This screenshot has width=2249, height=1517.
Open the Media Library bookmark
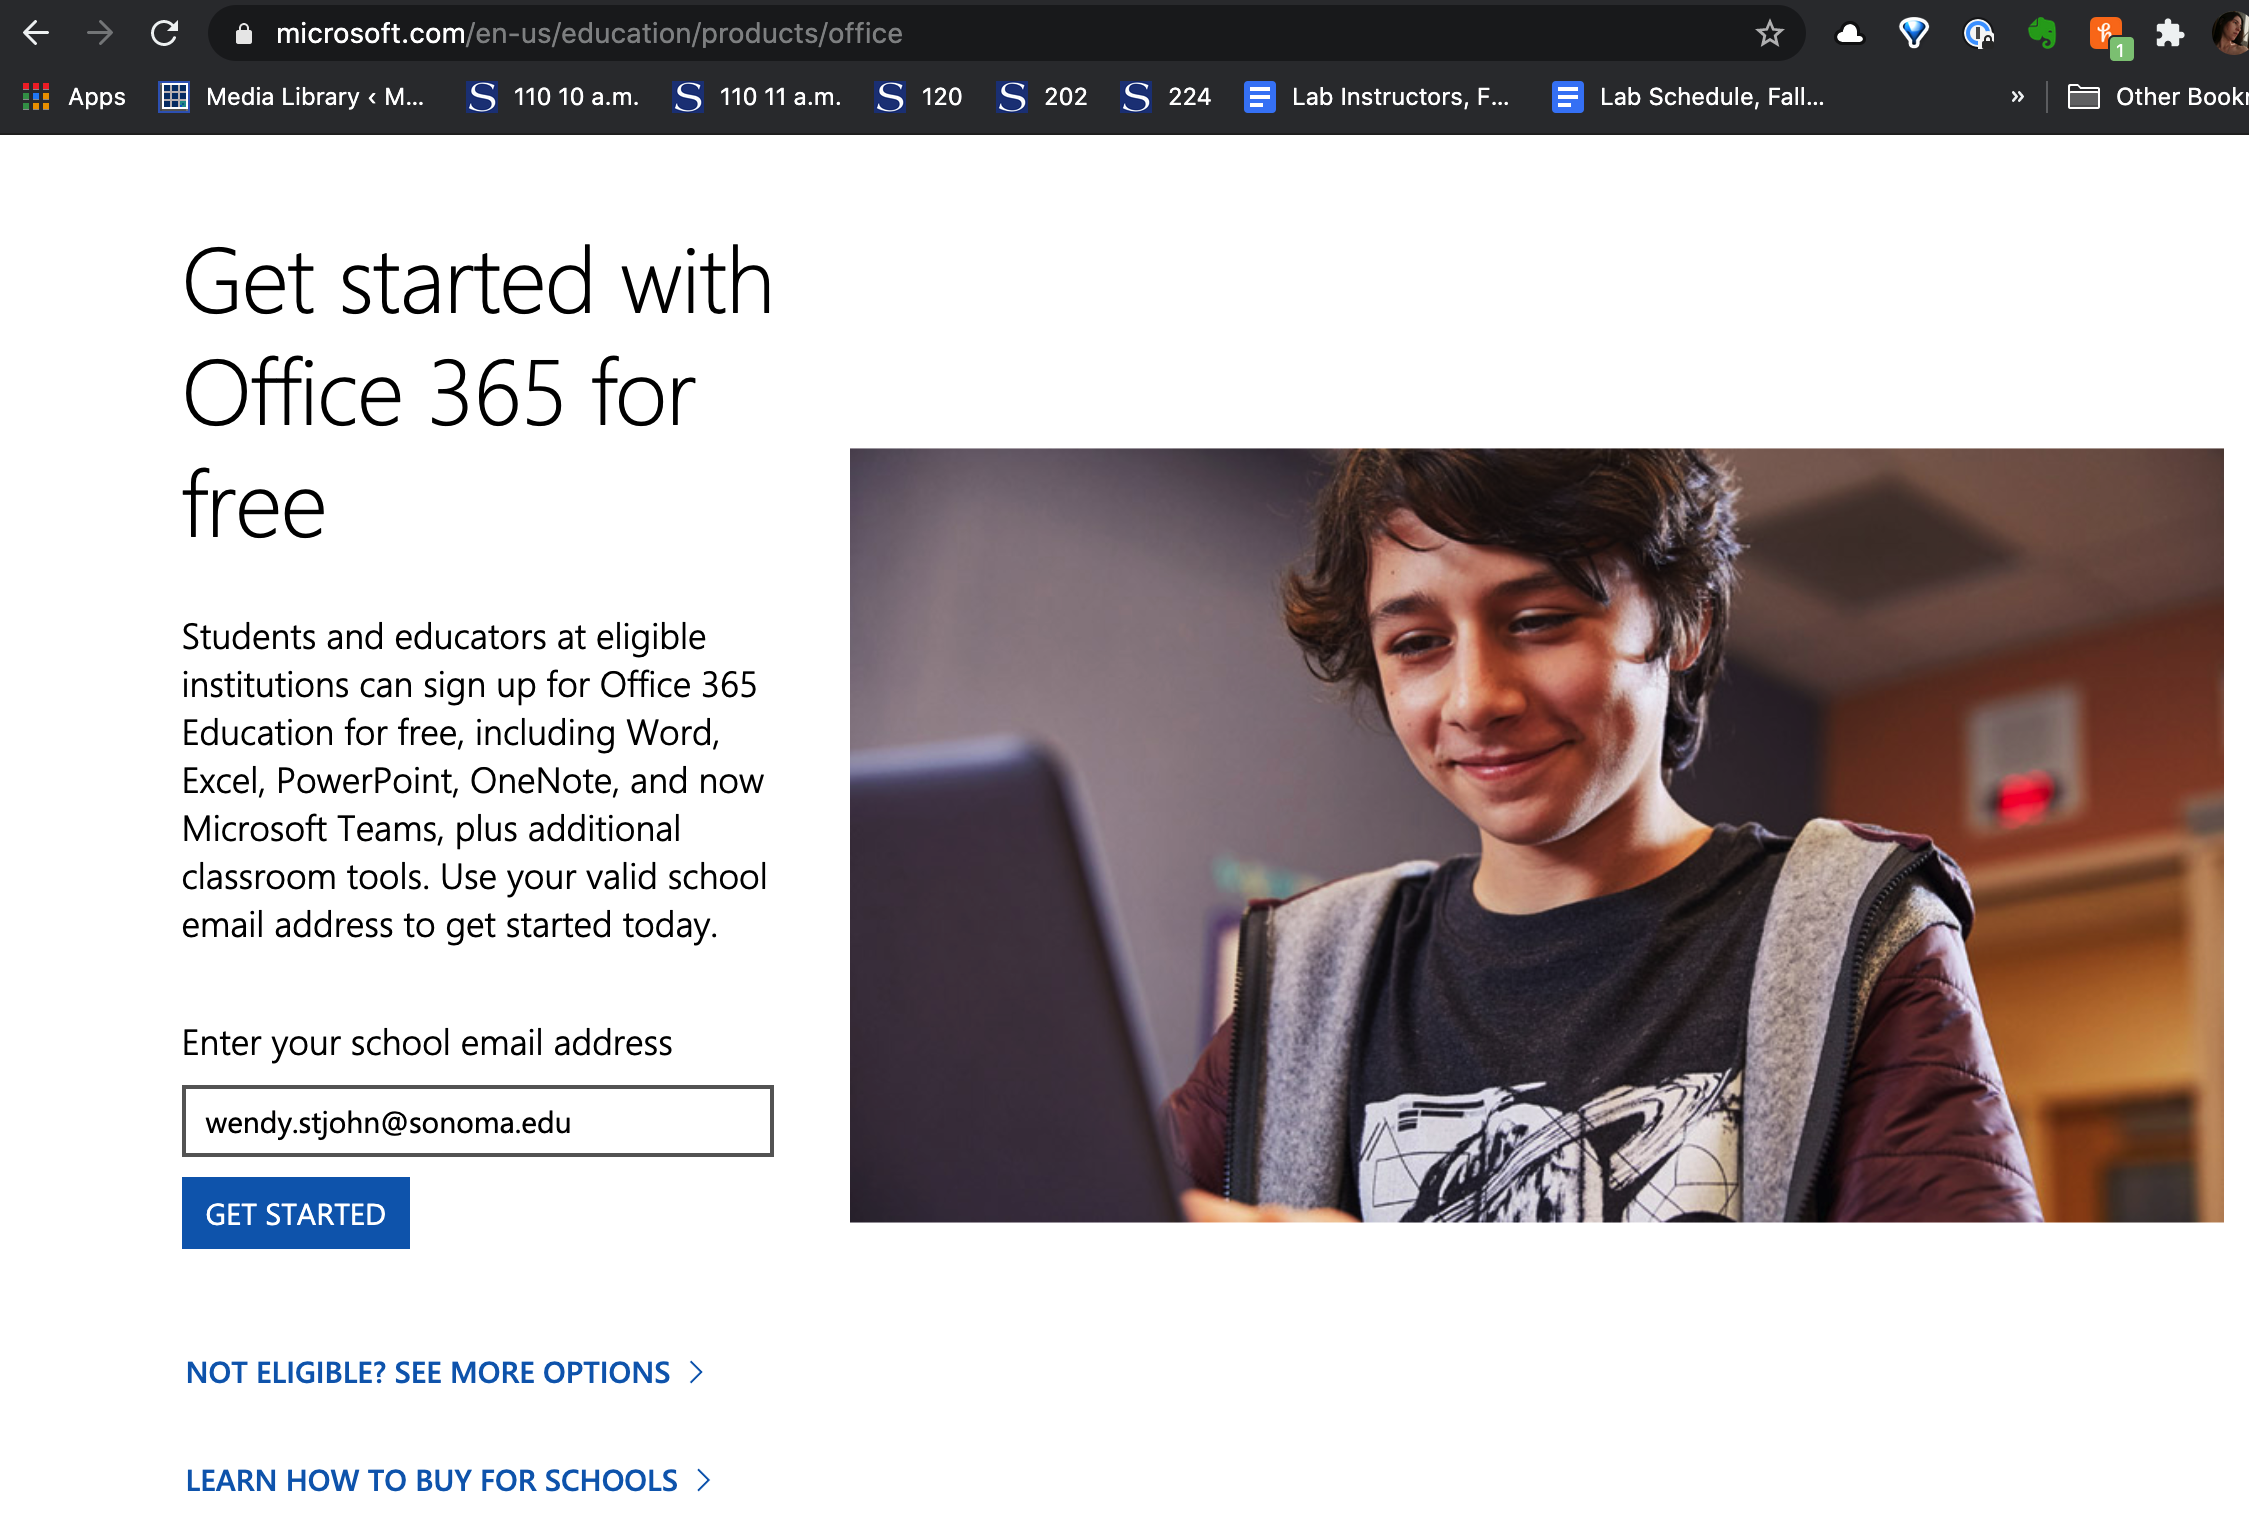click(x=292, y=97)
